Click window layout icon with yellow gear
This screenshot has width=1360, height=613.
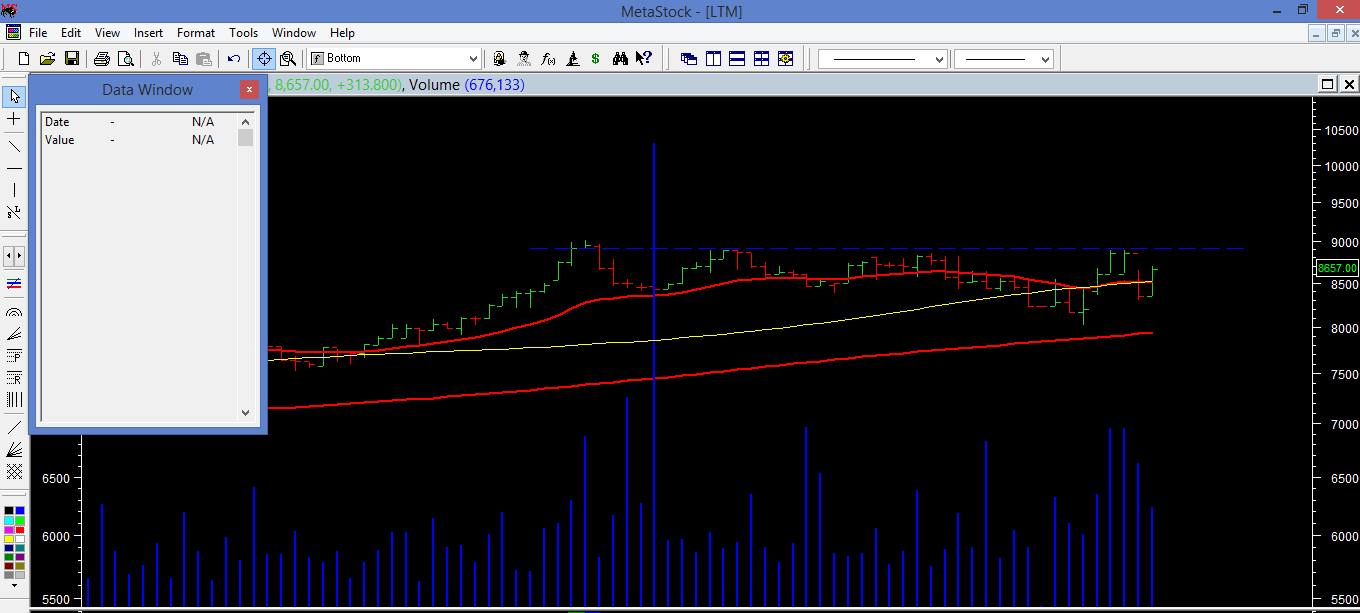pyautogui.click(x=785, y=59)
